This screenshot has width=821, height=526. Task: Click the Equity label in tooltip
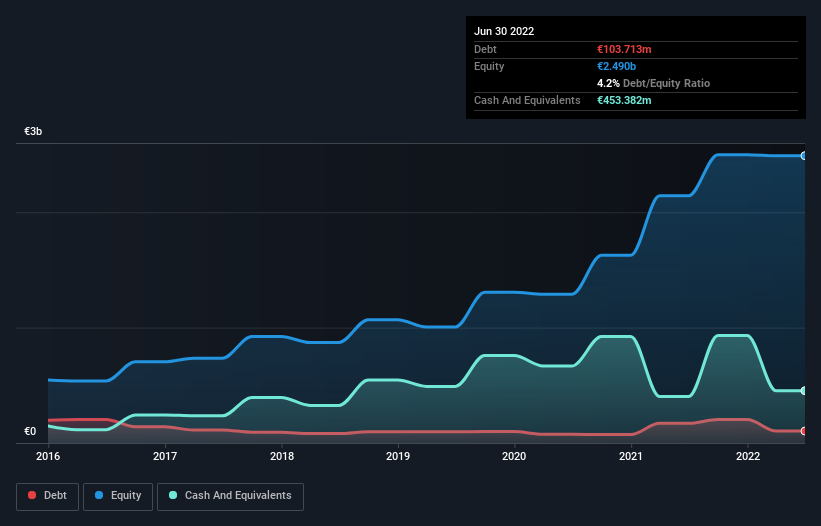pyautogui.click(x=489, y=66)
